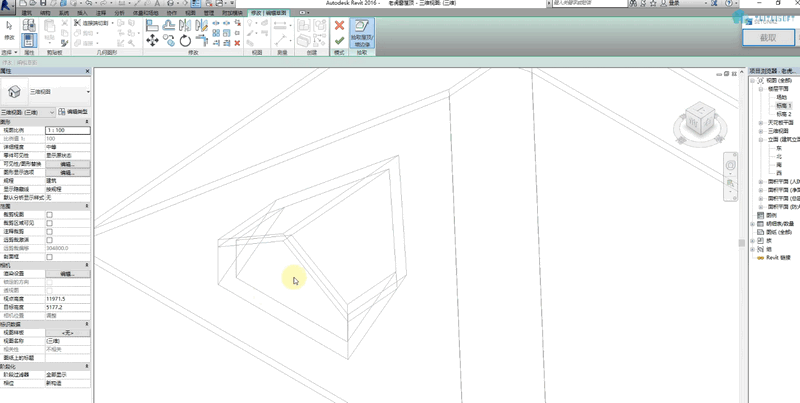
Task: Open the 三维视图 type selector dropdown
Action: [88, 92]
